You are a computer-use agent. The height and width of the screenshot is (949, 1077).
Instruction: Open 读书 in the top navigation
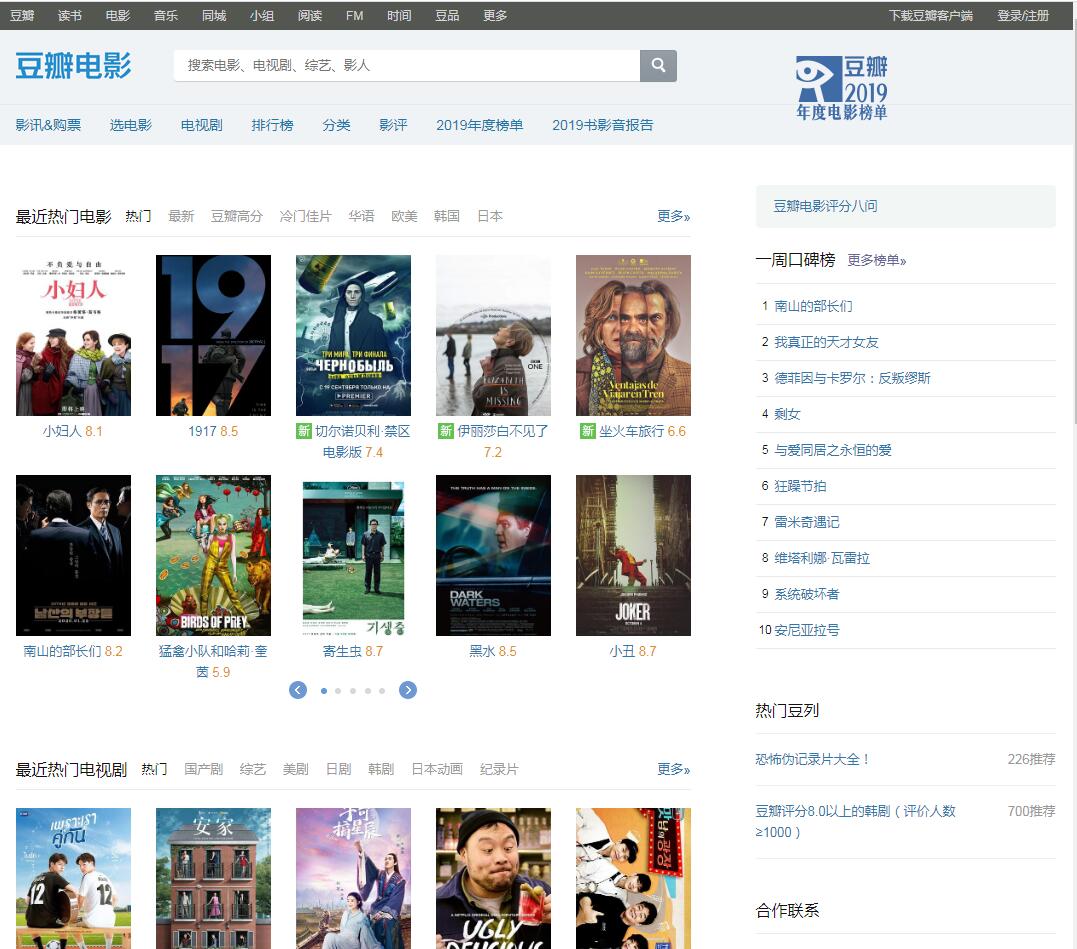point(69,15)
